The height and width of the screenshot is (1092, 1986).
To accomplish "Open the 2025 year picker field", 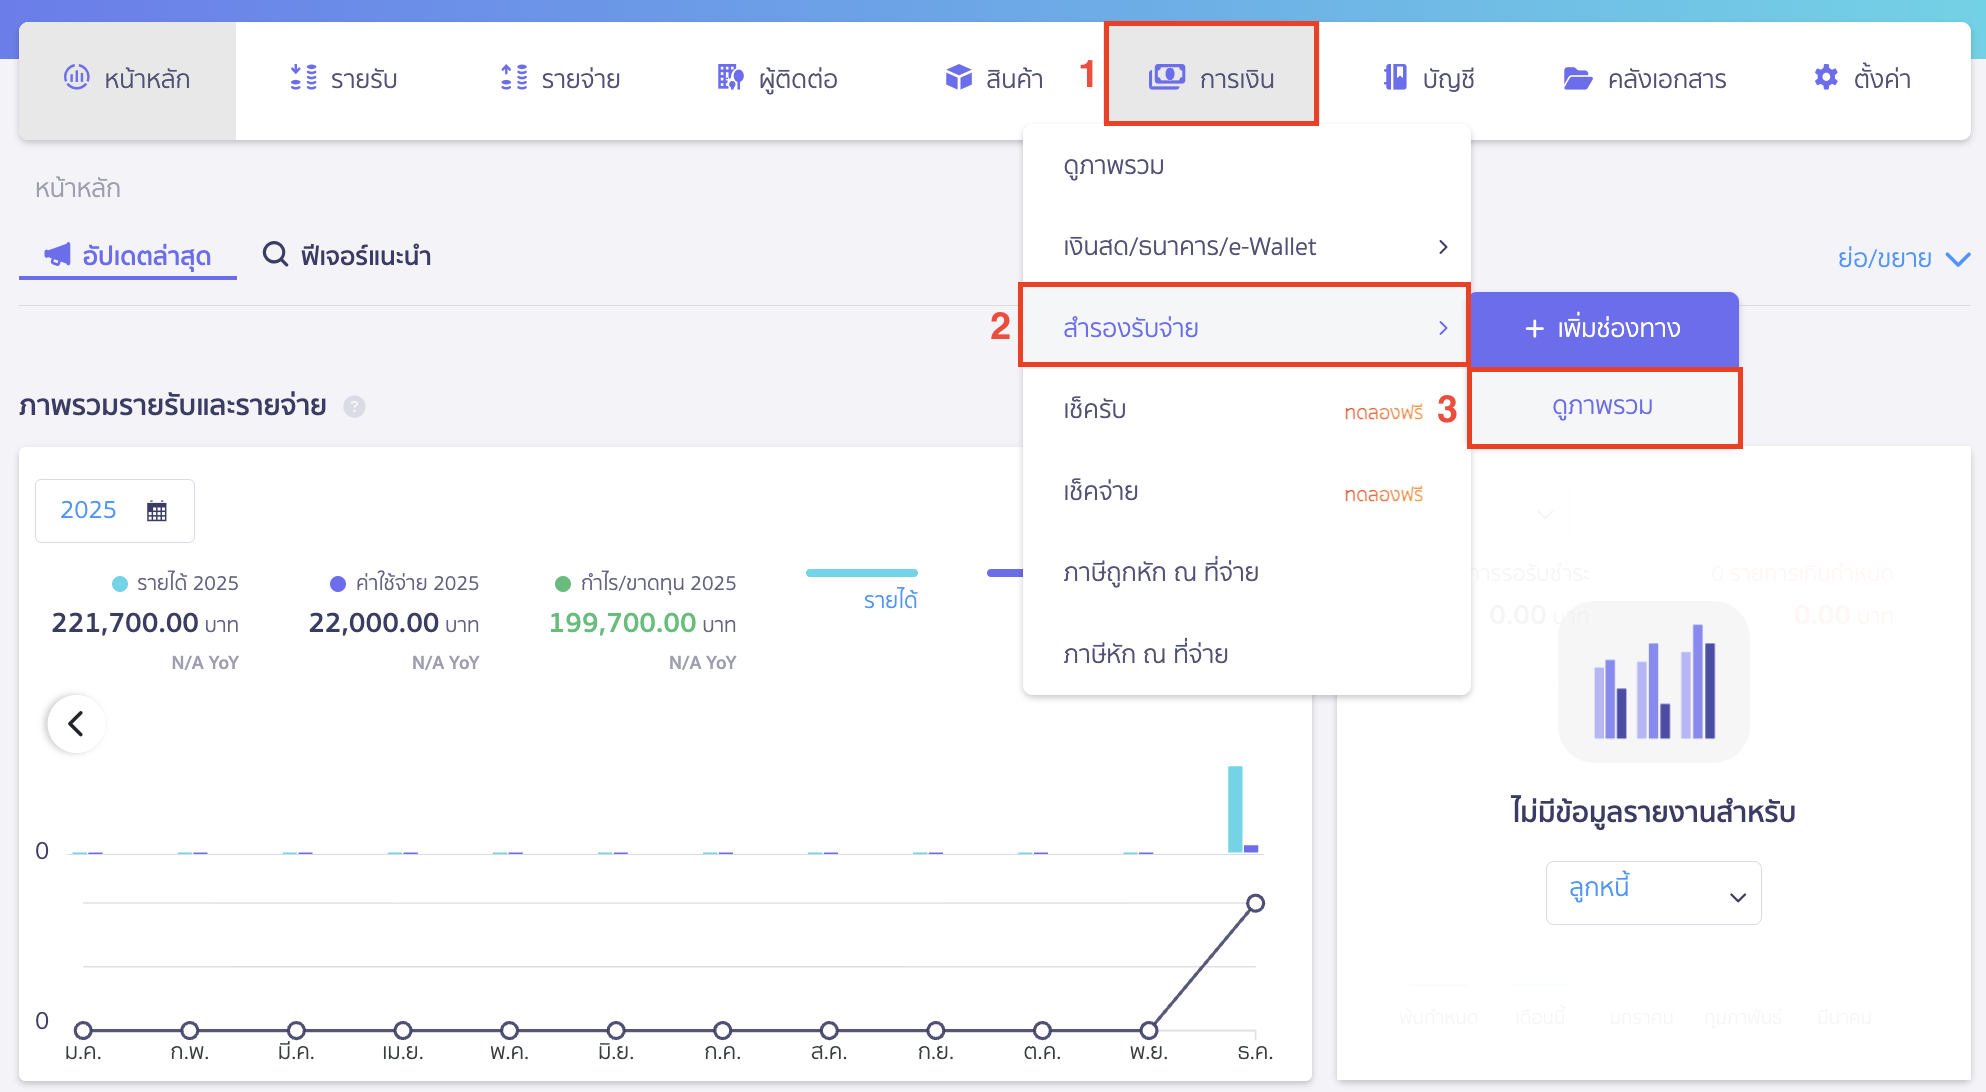I will (x=114, y=511).
